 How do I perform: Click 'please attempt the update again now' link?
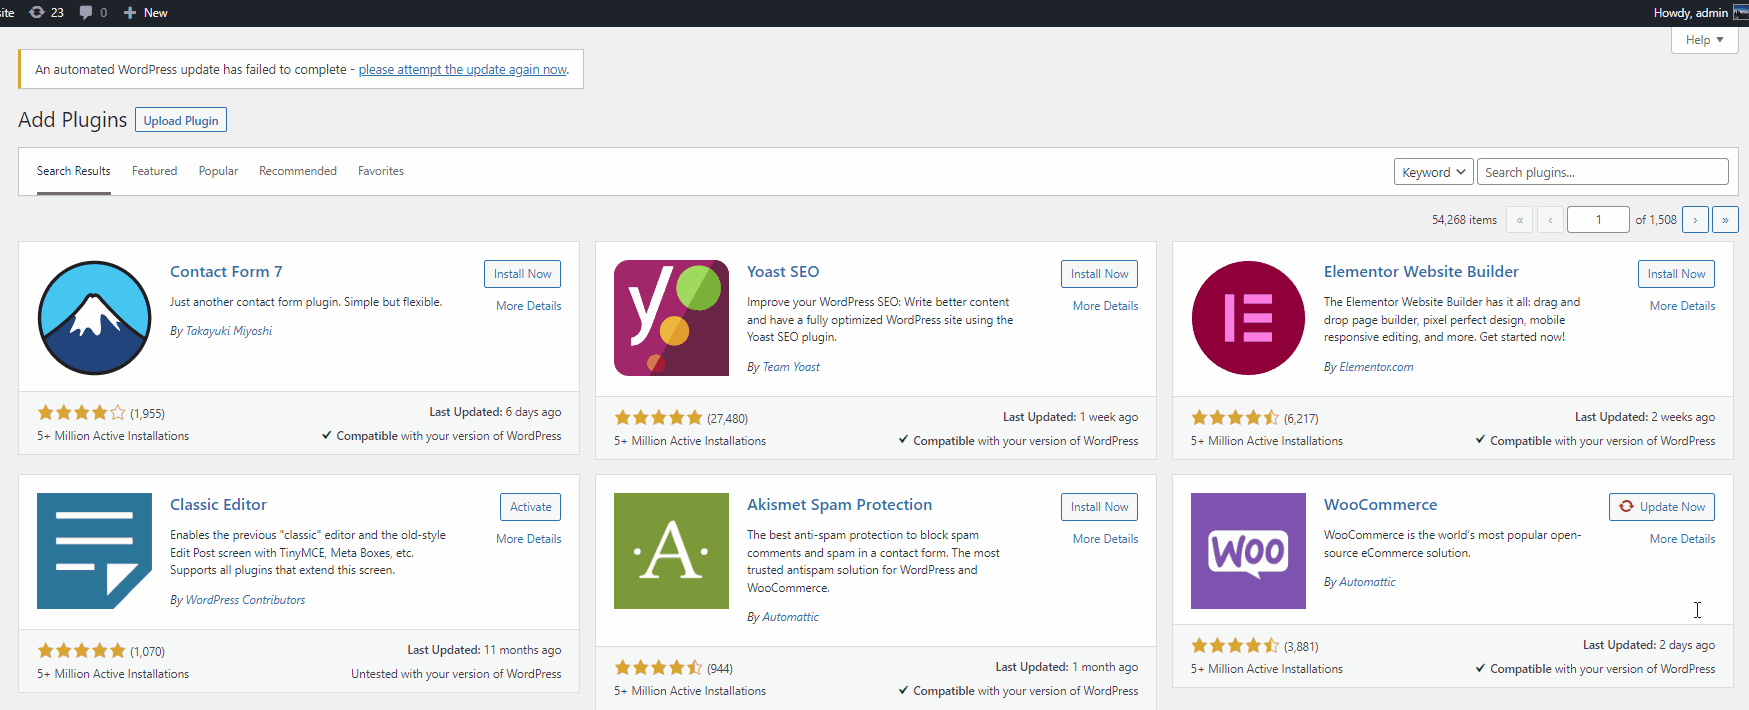pyautogui.click(x=463, y=70)
